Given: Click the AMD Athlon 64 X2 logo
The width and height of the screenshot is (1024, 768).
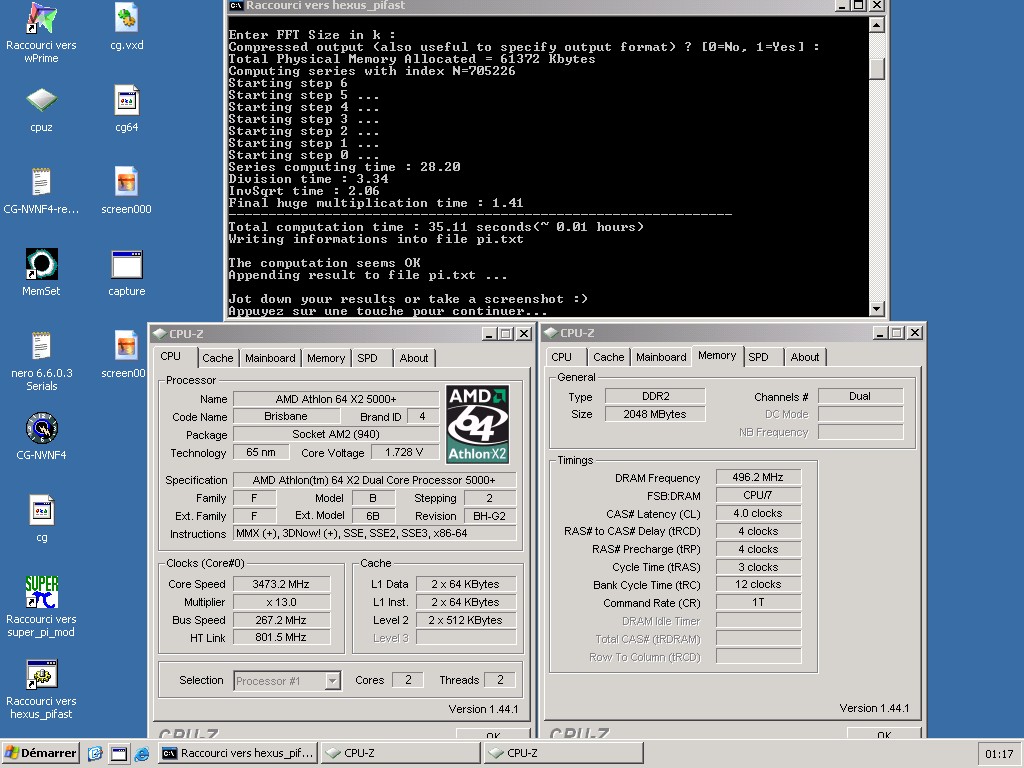Looking at the screenshot, I should [x=477, y=424].
